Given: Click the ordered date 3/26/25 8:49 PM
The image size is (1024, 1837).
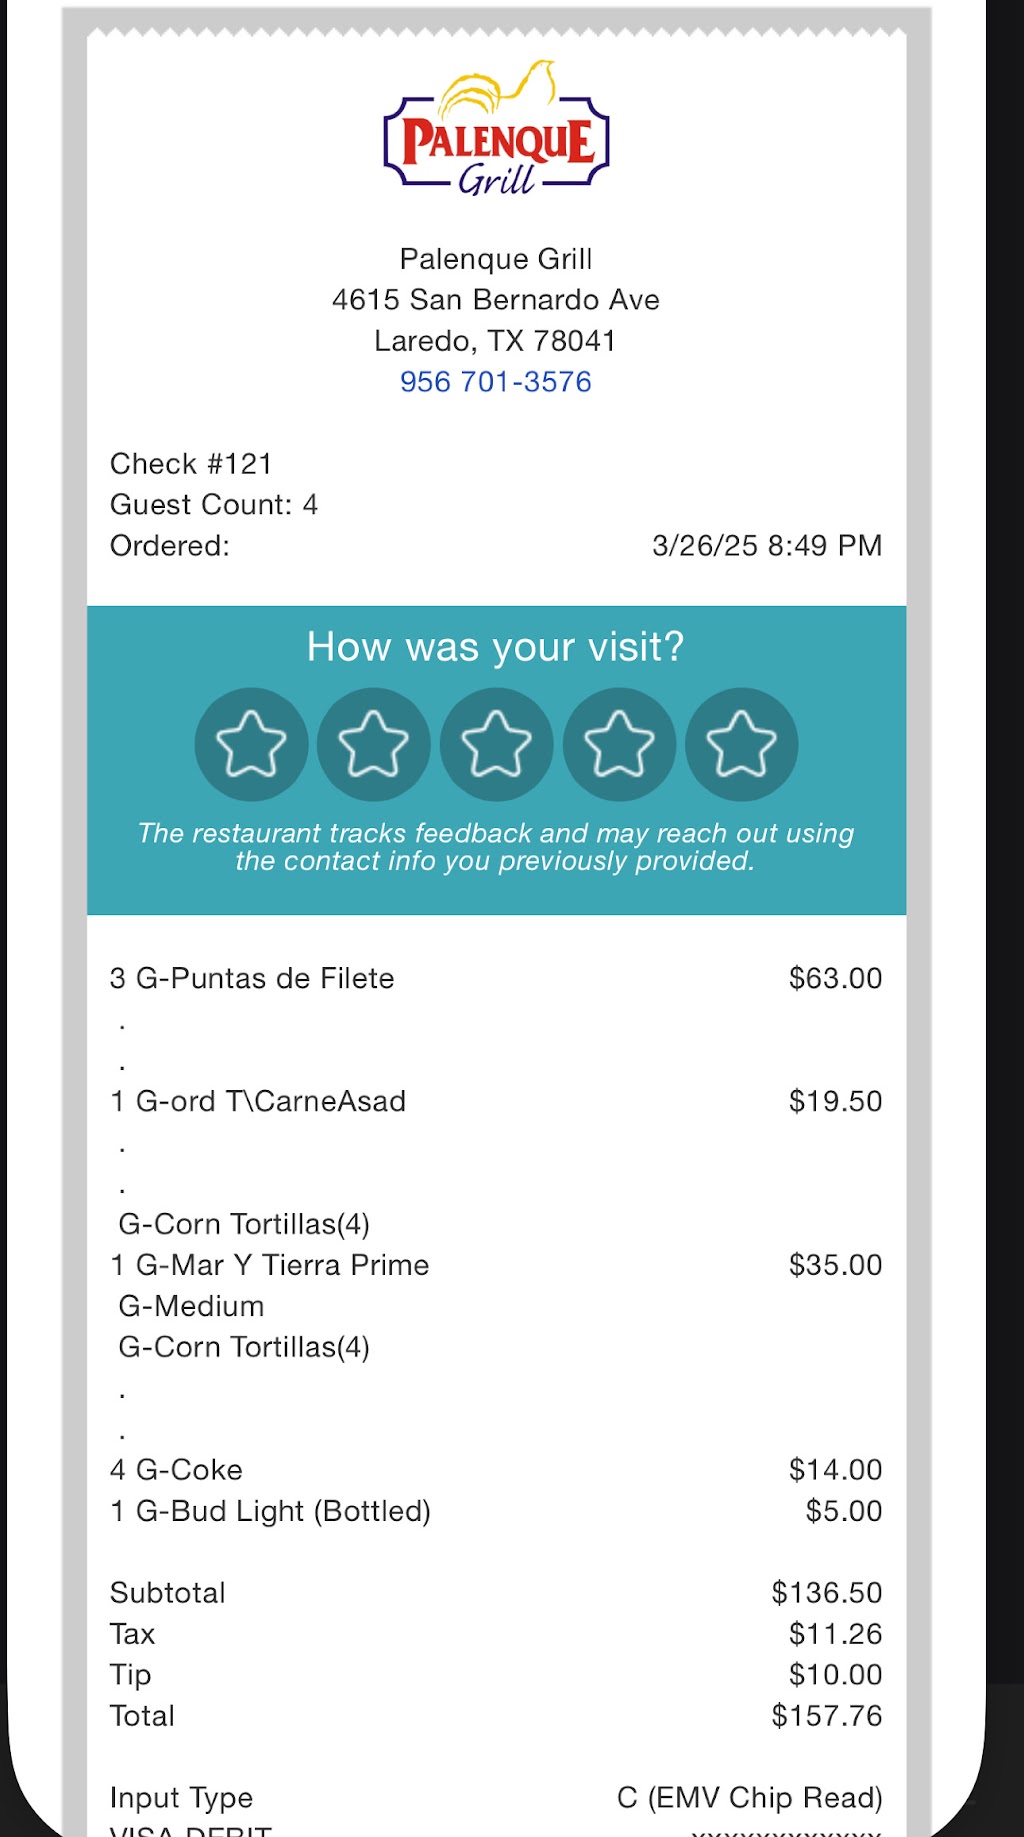Looking at the screenshot, I should pyautogui.click(x=767, y=546).
